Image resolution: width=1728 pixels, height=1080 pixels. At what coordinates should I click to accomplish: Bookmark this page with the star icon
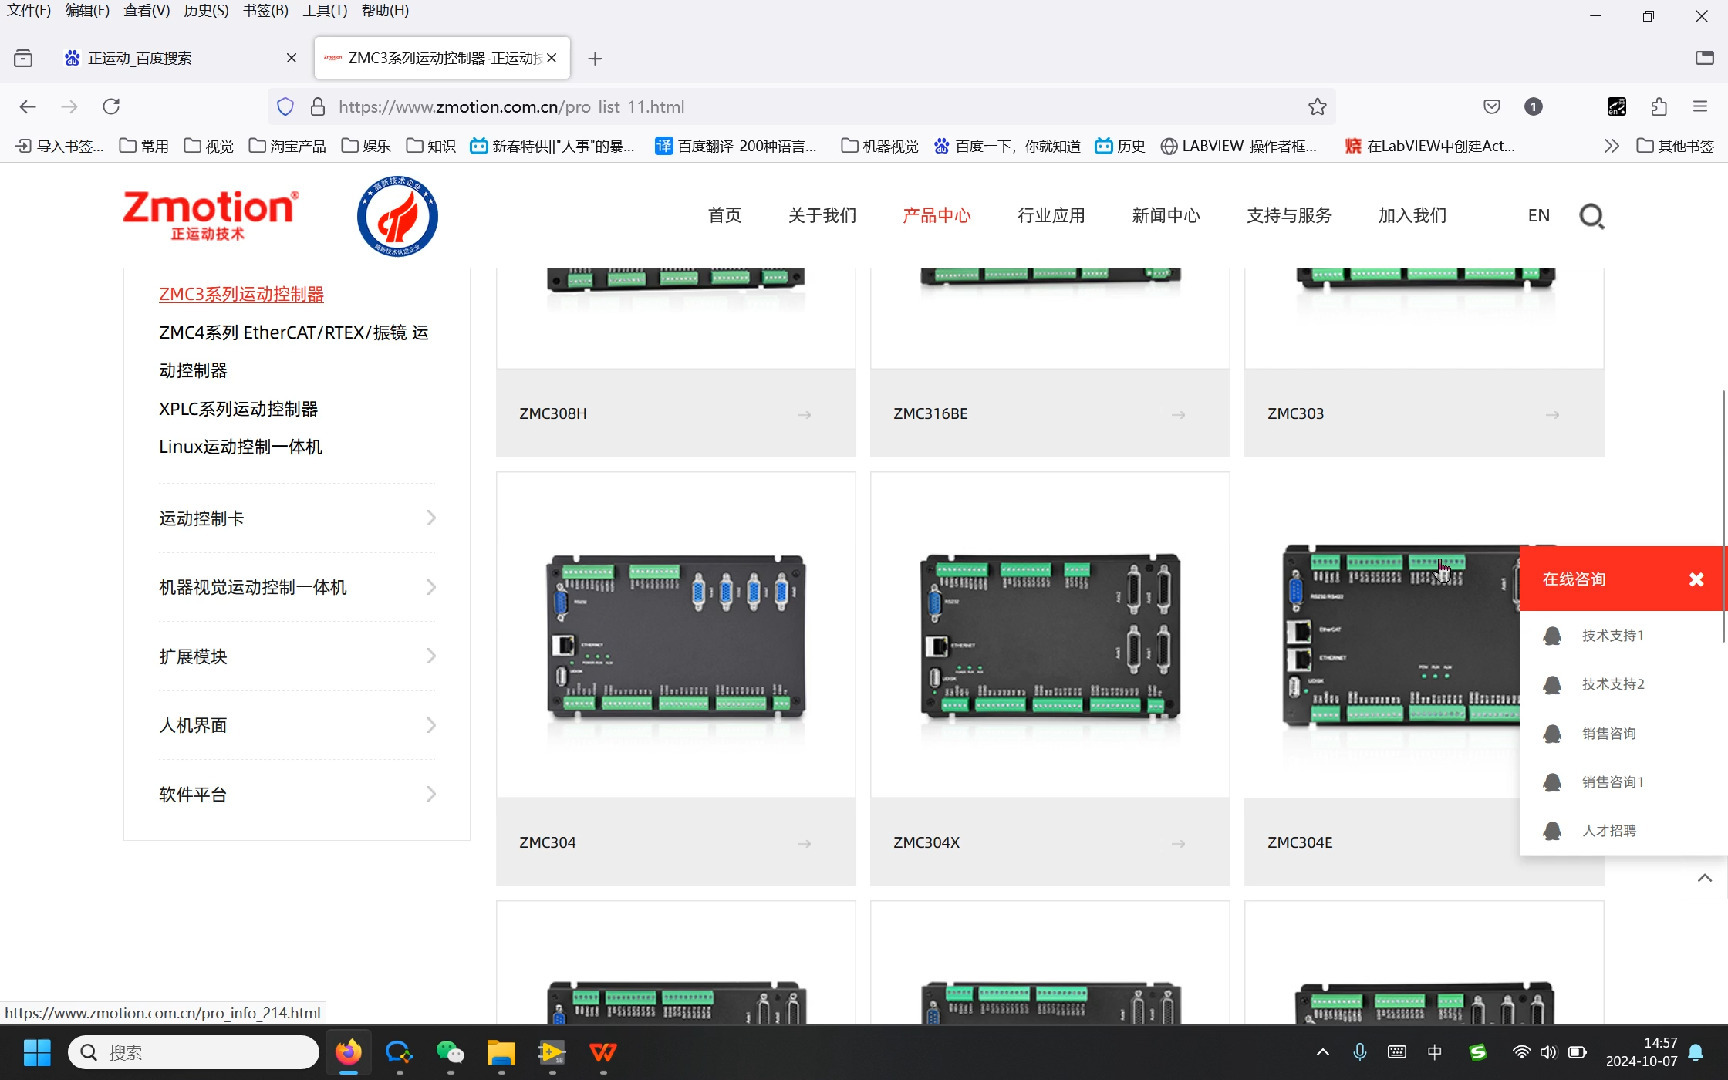coord(1317,106)
